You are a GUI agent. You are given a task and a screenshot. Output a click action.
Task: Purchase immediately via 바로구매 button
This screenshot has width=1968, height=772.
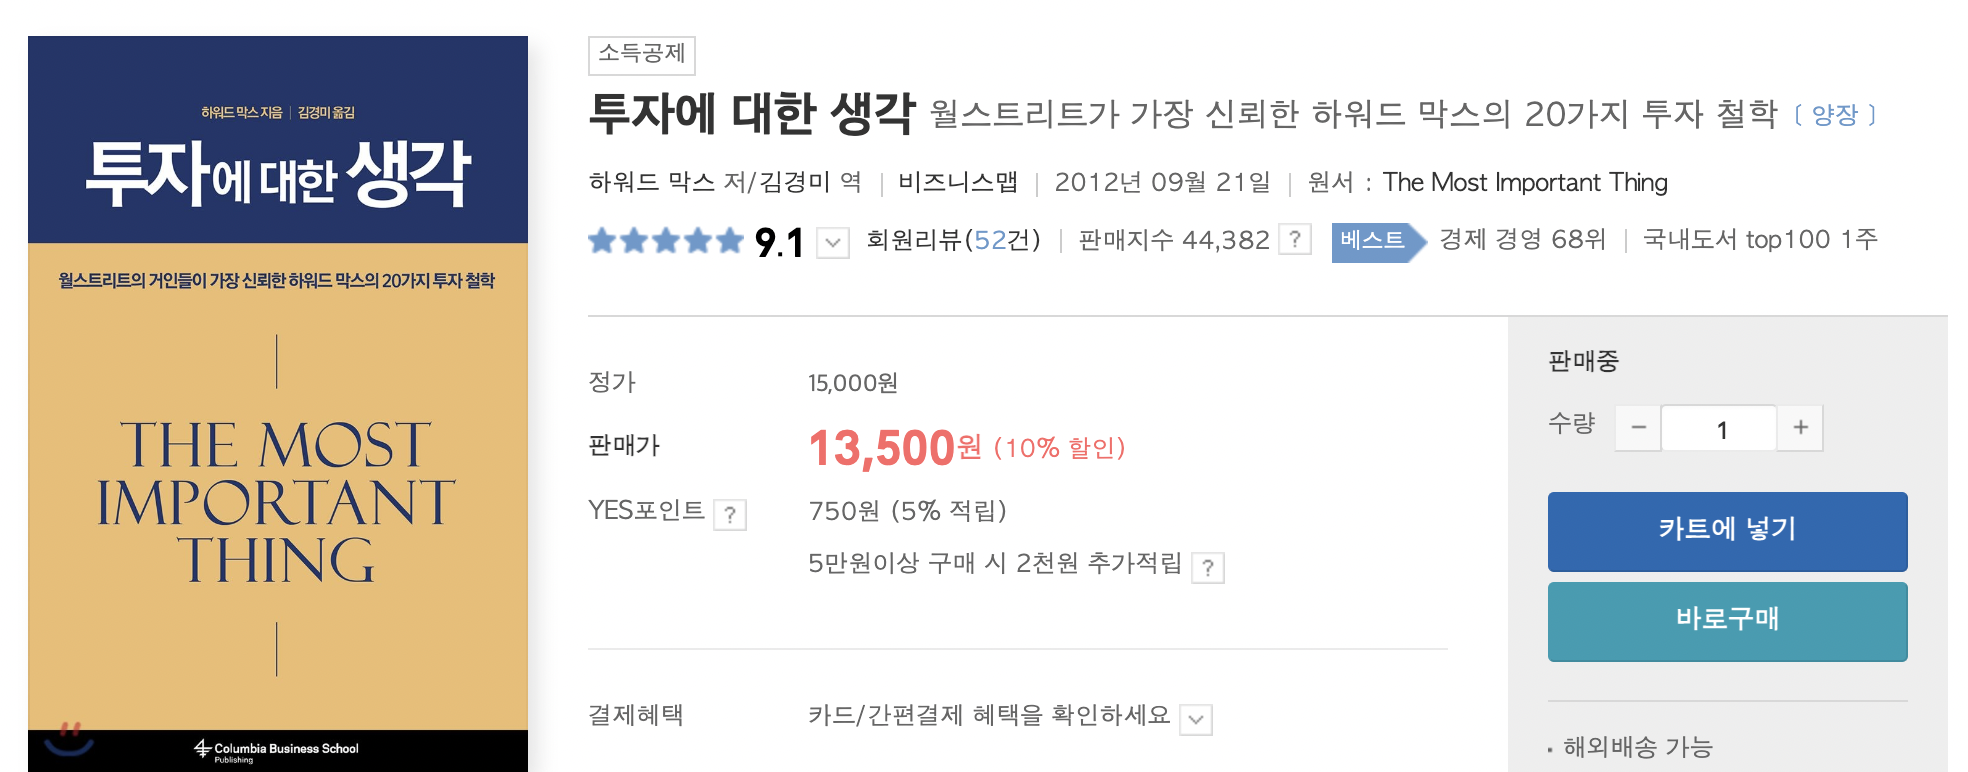coord(1727,621)
